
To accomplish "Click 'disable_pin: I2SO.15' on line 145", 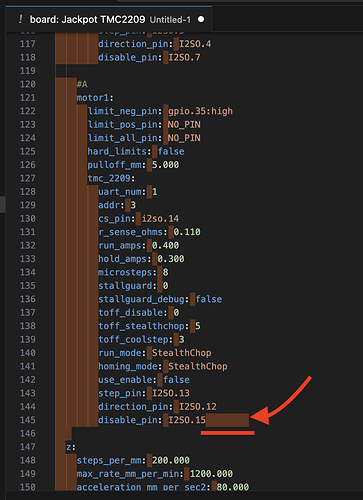I will (152, 420).
